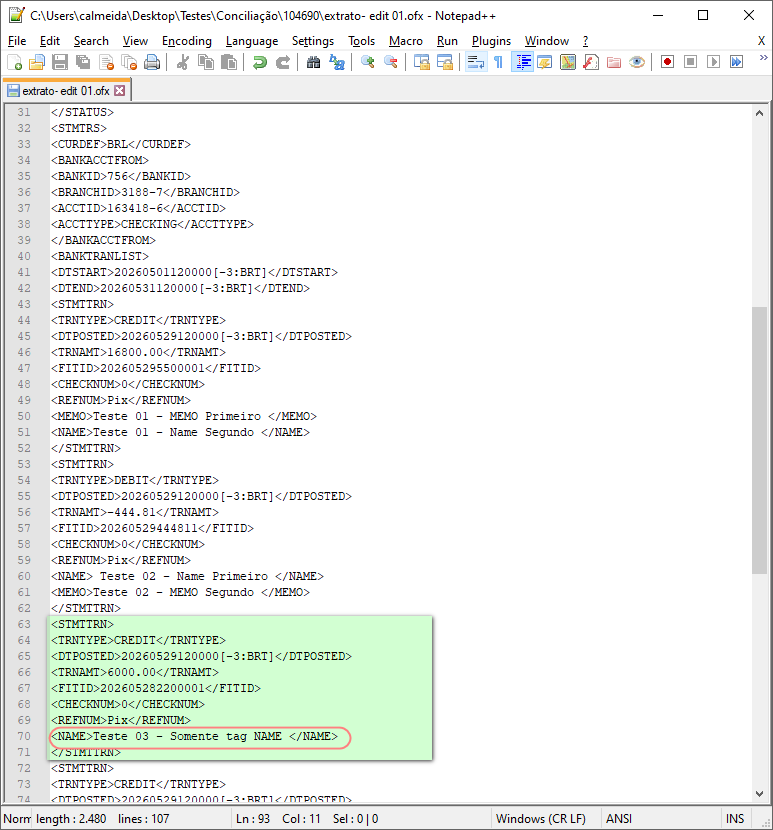Open Function List panel icon
Screen dimensions: 773x830
pos(591,62)
